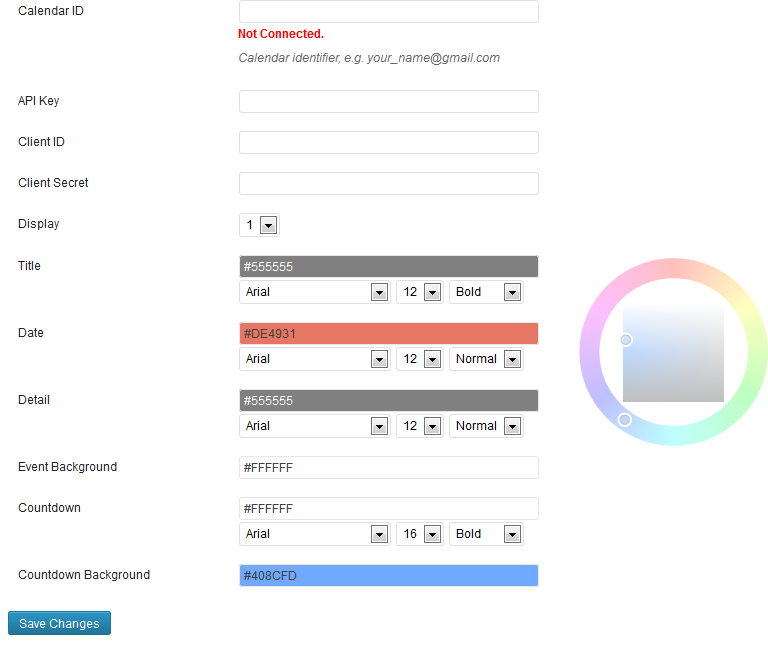The image size is (768, 647).
Task: Click the Client Secret label
Action: (x=53, y=183)
